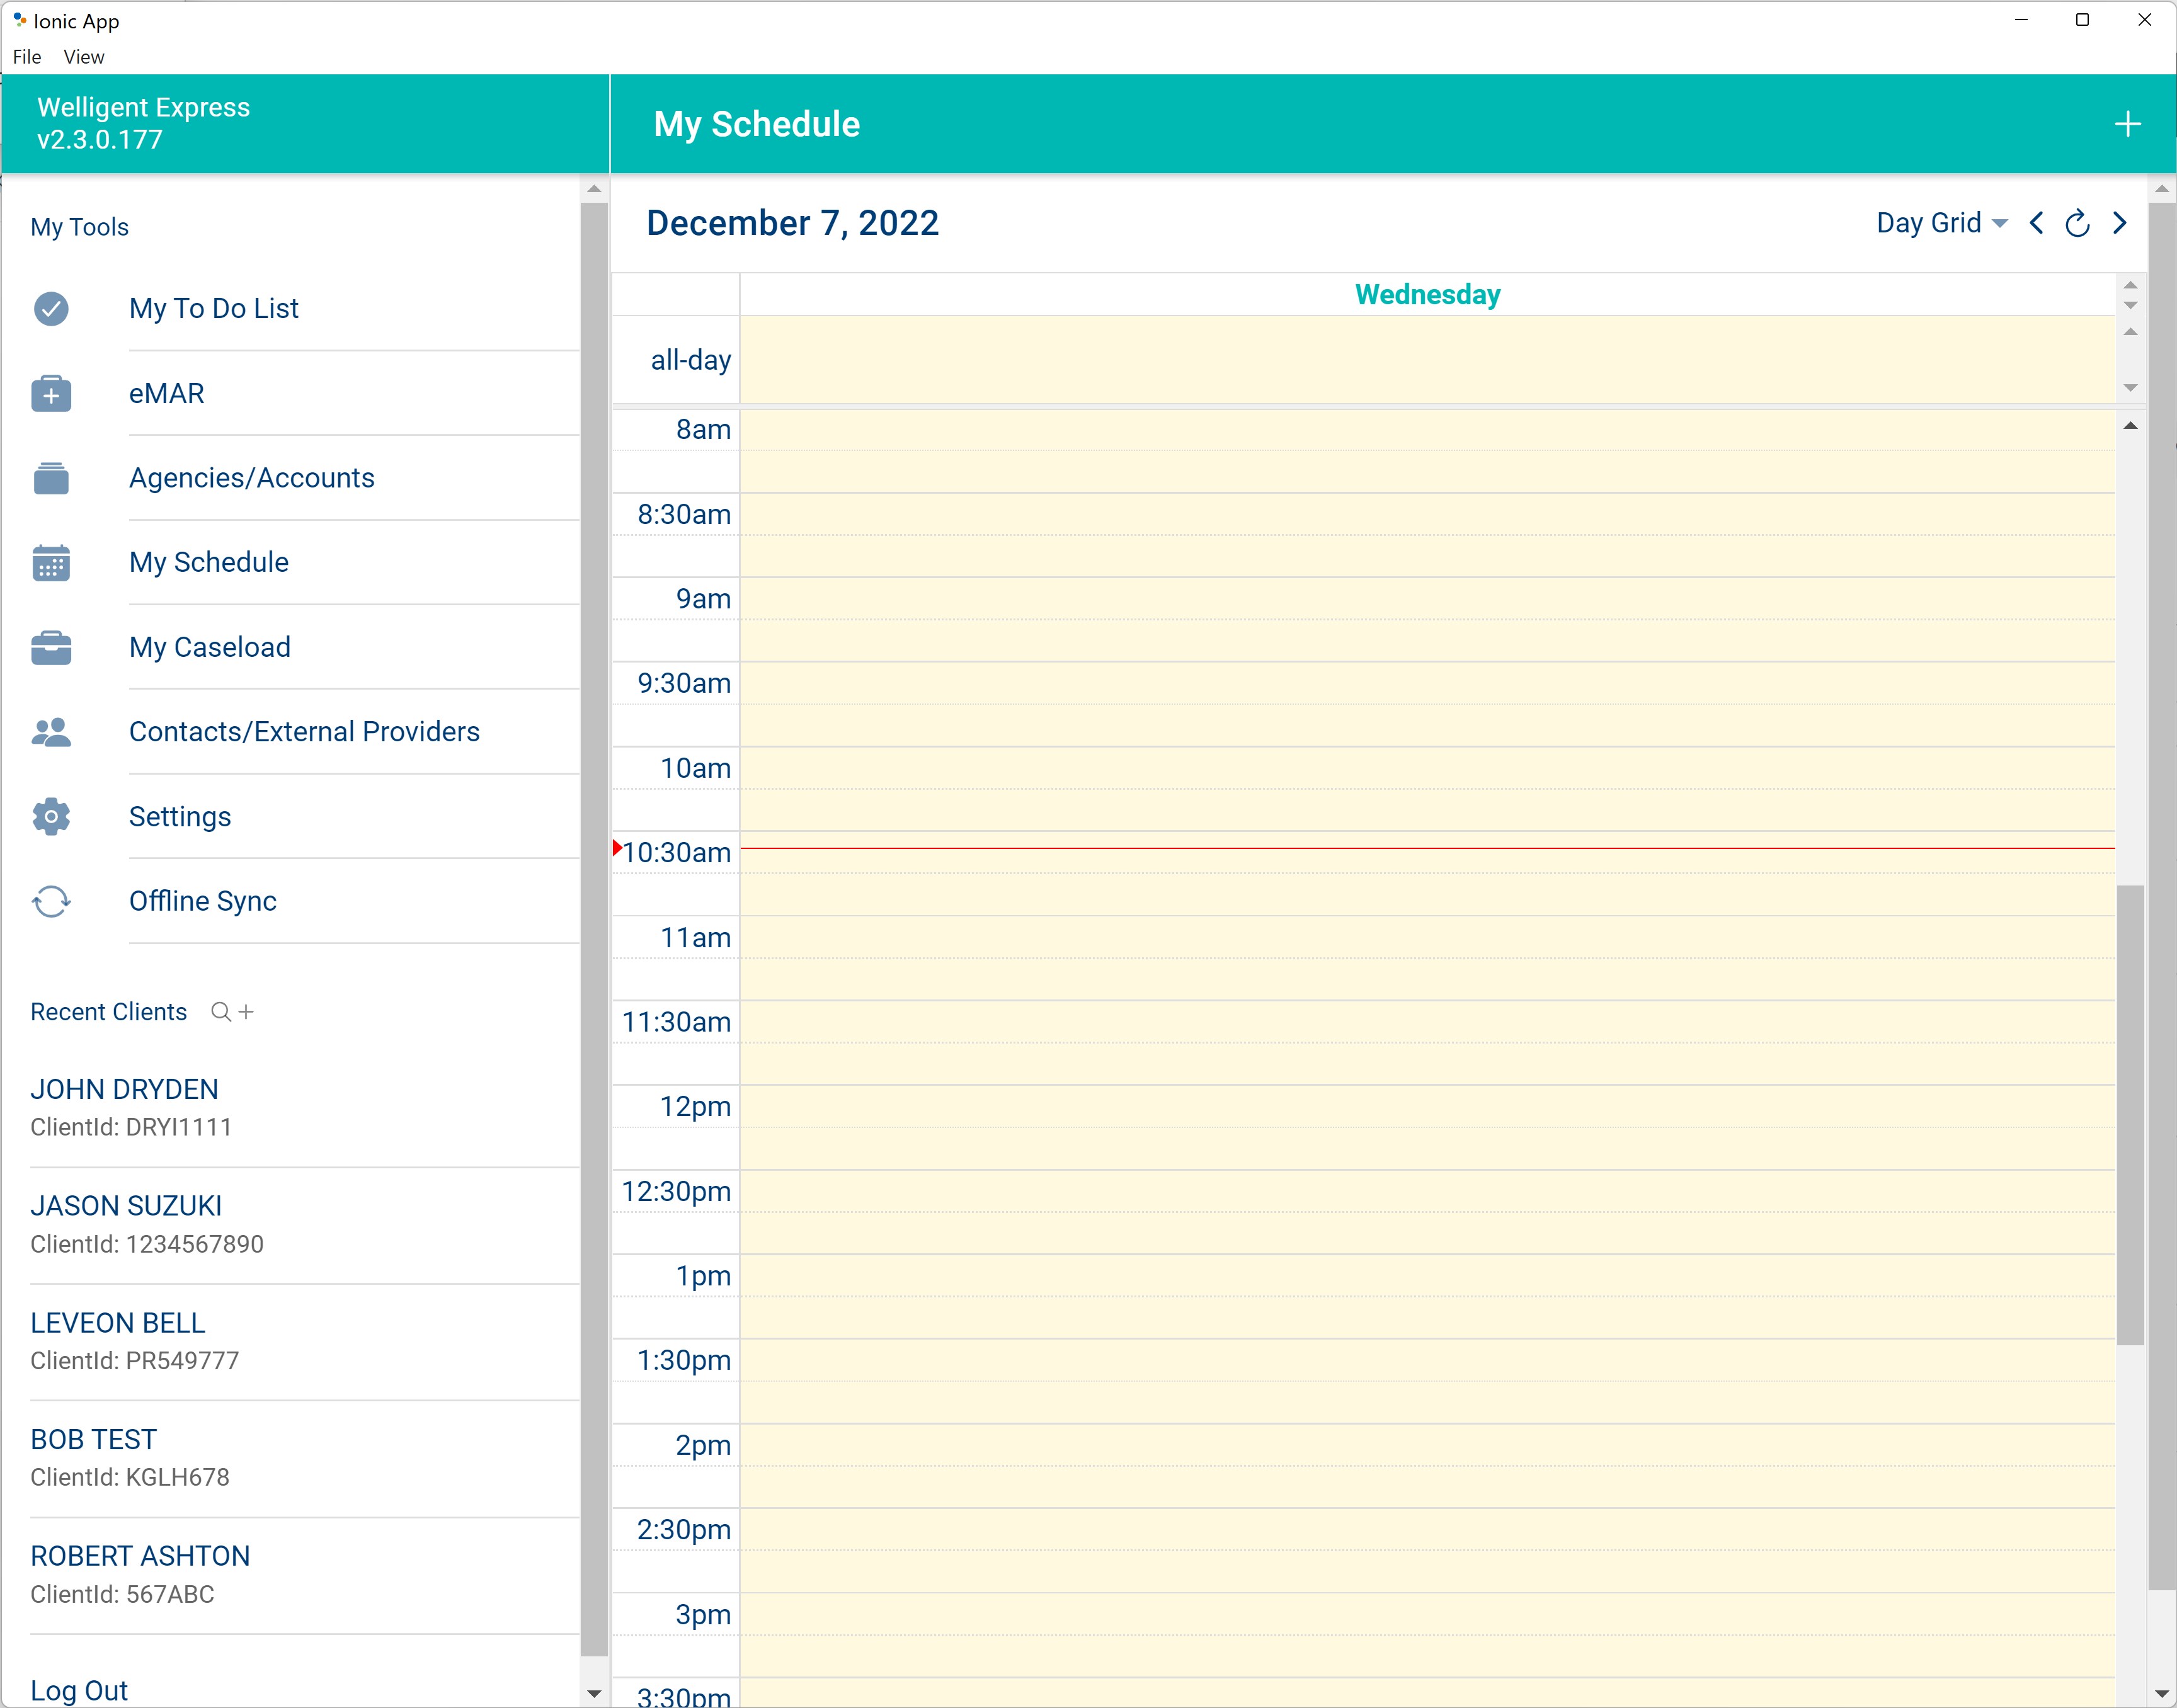This screenshot has height=1708, width=2177.
Task: Open the File menu
Action: [x=26, y=57]
